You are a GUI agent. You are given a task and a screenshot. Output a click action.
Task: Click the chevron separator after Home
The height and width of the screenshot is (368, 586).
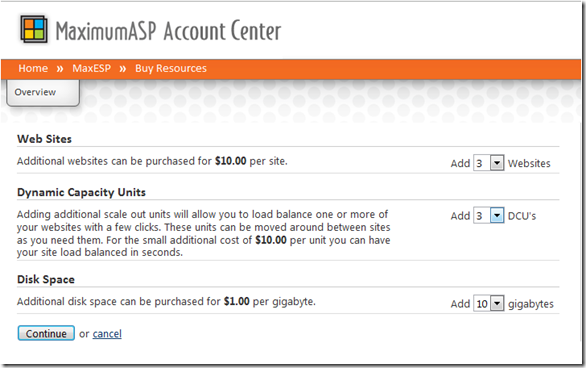tap(60, 69)
